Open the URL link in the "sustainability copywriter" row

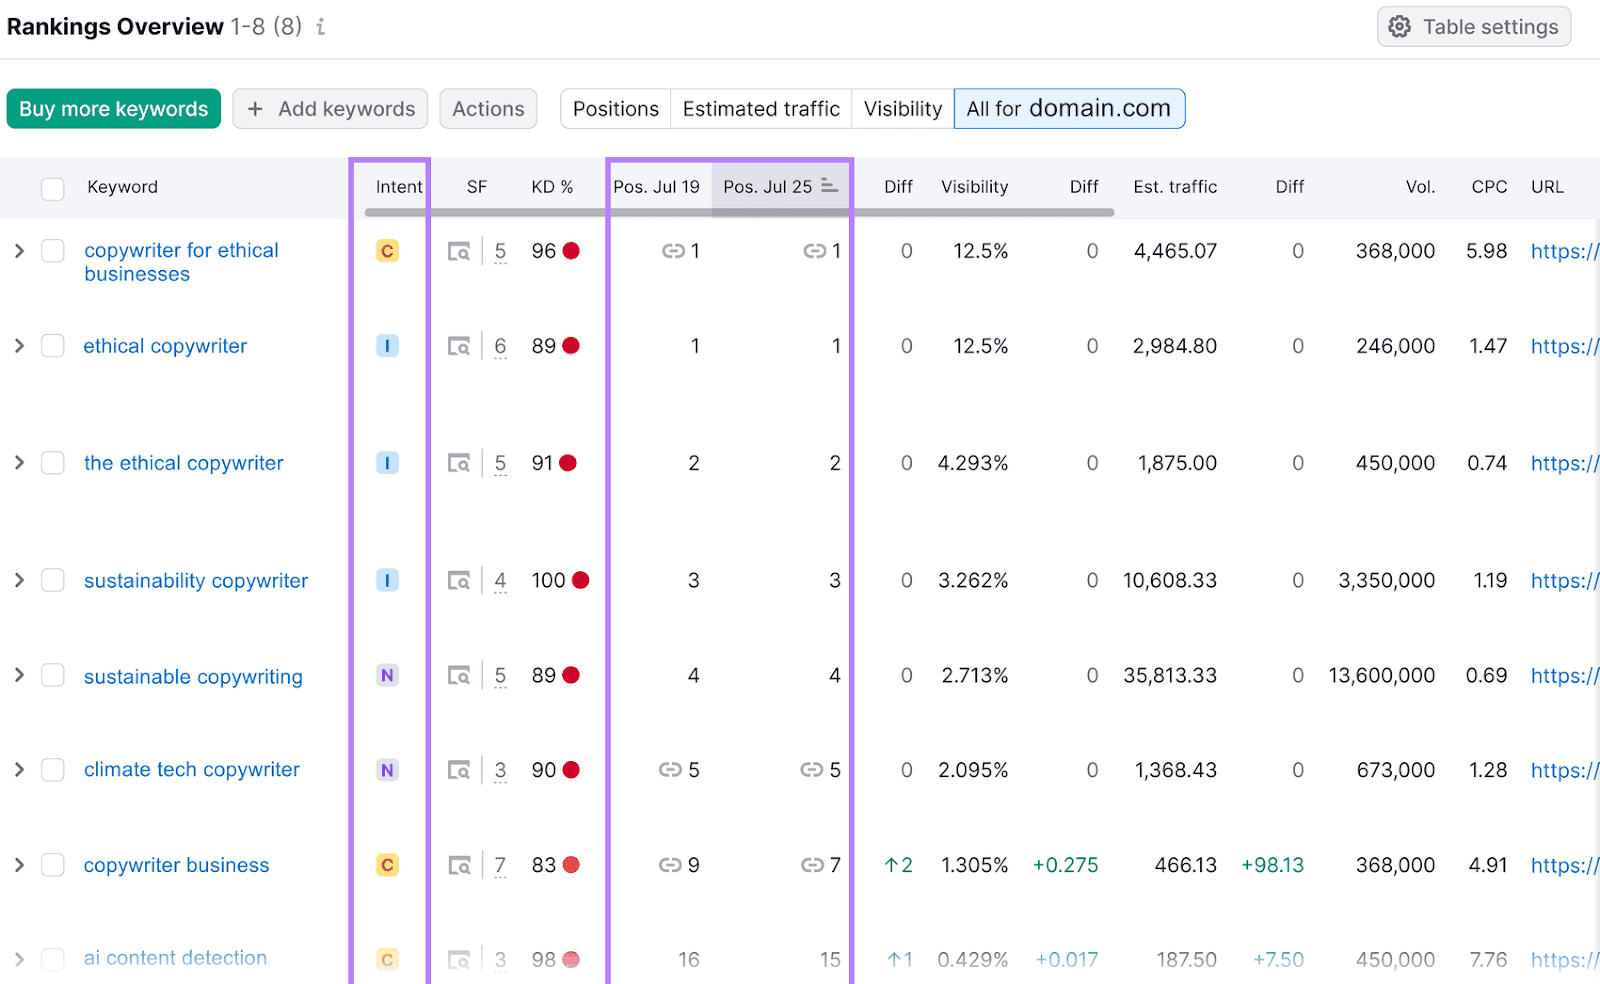1563,580
